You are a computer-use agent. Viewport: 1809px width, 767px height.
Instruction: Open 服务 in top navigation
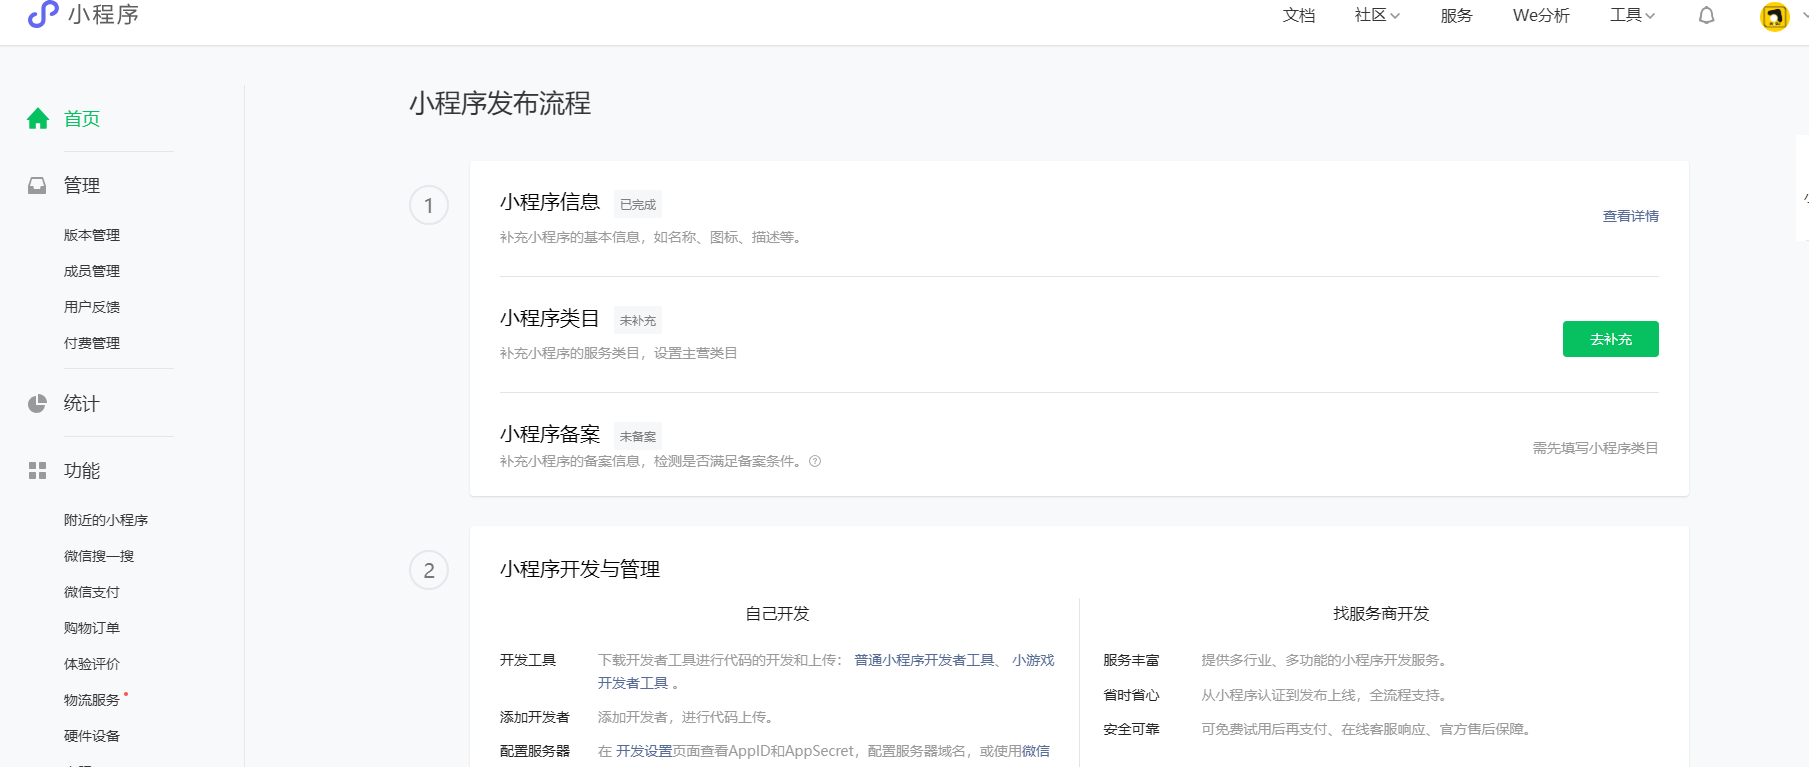pos(1456,15)
